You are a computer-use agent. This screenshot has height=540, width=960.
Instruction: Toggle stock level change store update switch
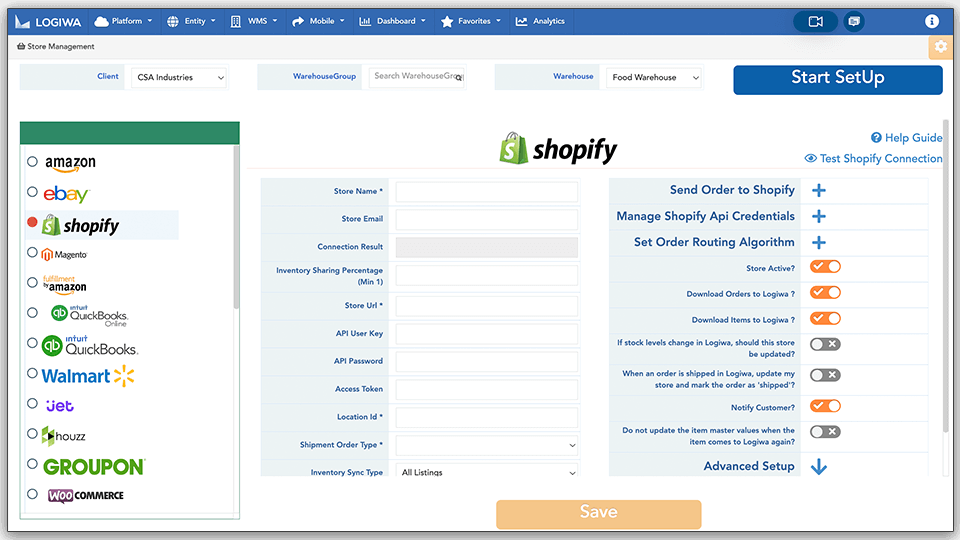coord(825,344)
